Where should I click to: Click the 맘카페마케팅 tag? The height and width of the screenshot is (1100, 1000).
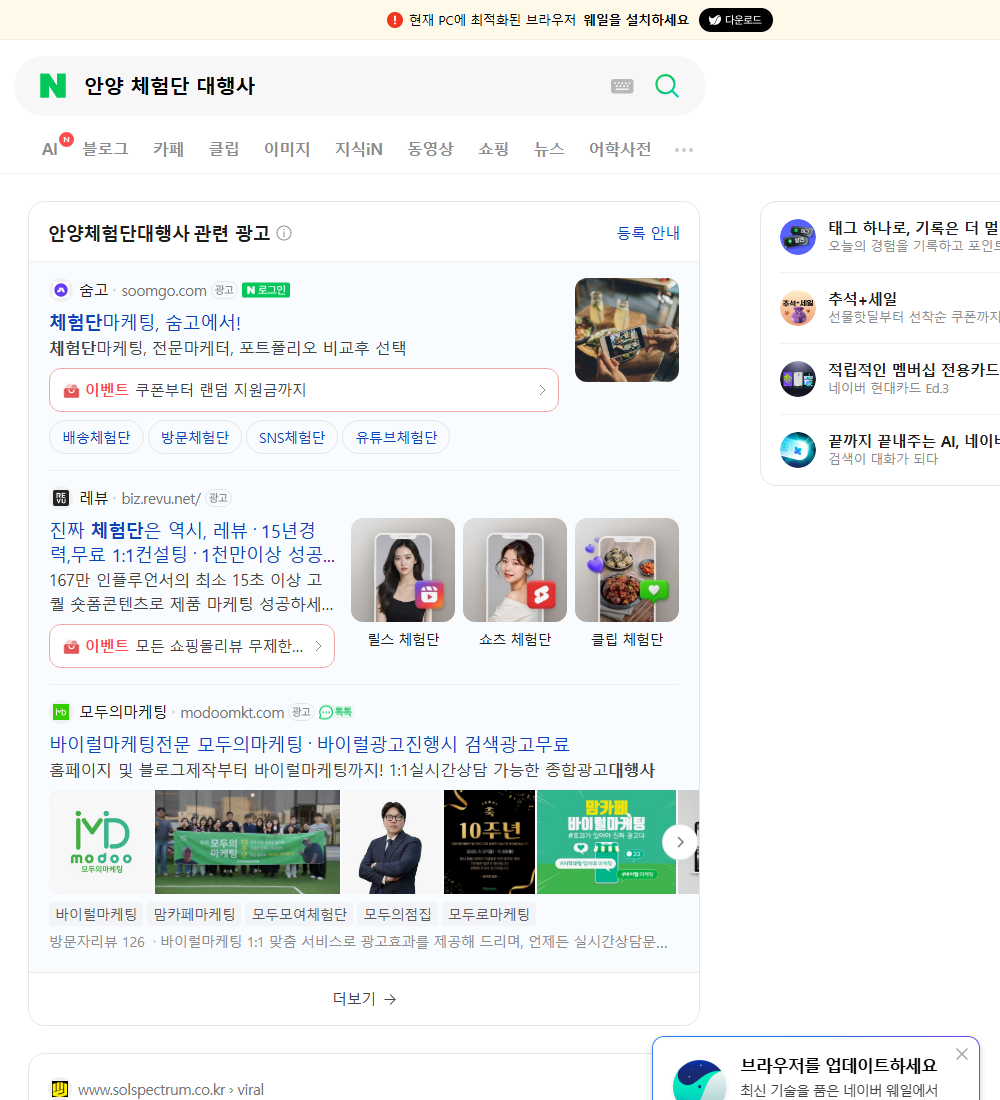click(x=194, y=914)
